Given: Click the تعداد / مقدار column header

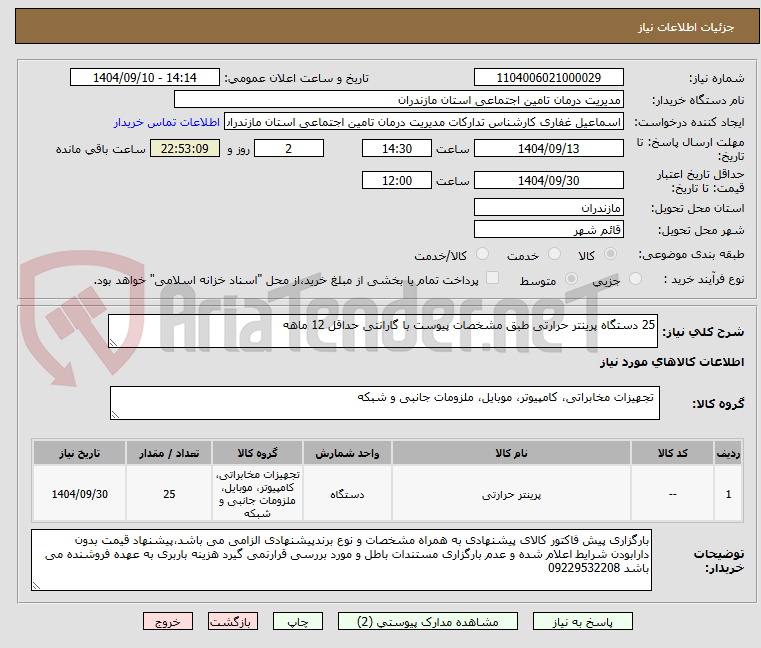Looking at the screenshot, I should (x=169, y=453).
